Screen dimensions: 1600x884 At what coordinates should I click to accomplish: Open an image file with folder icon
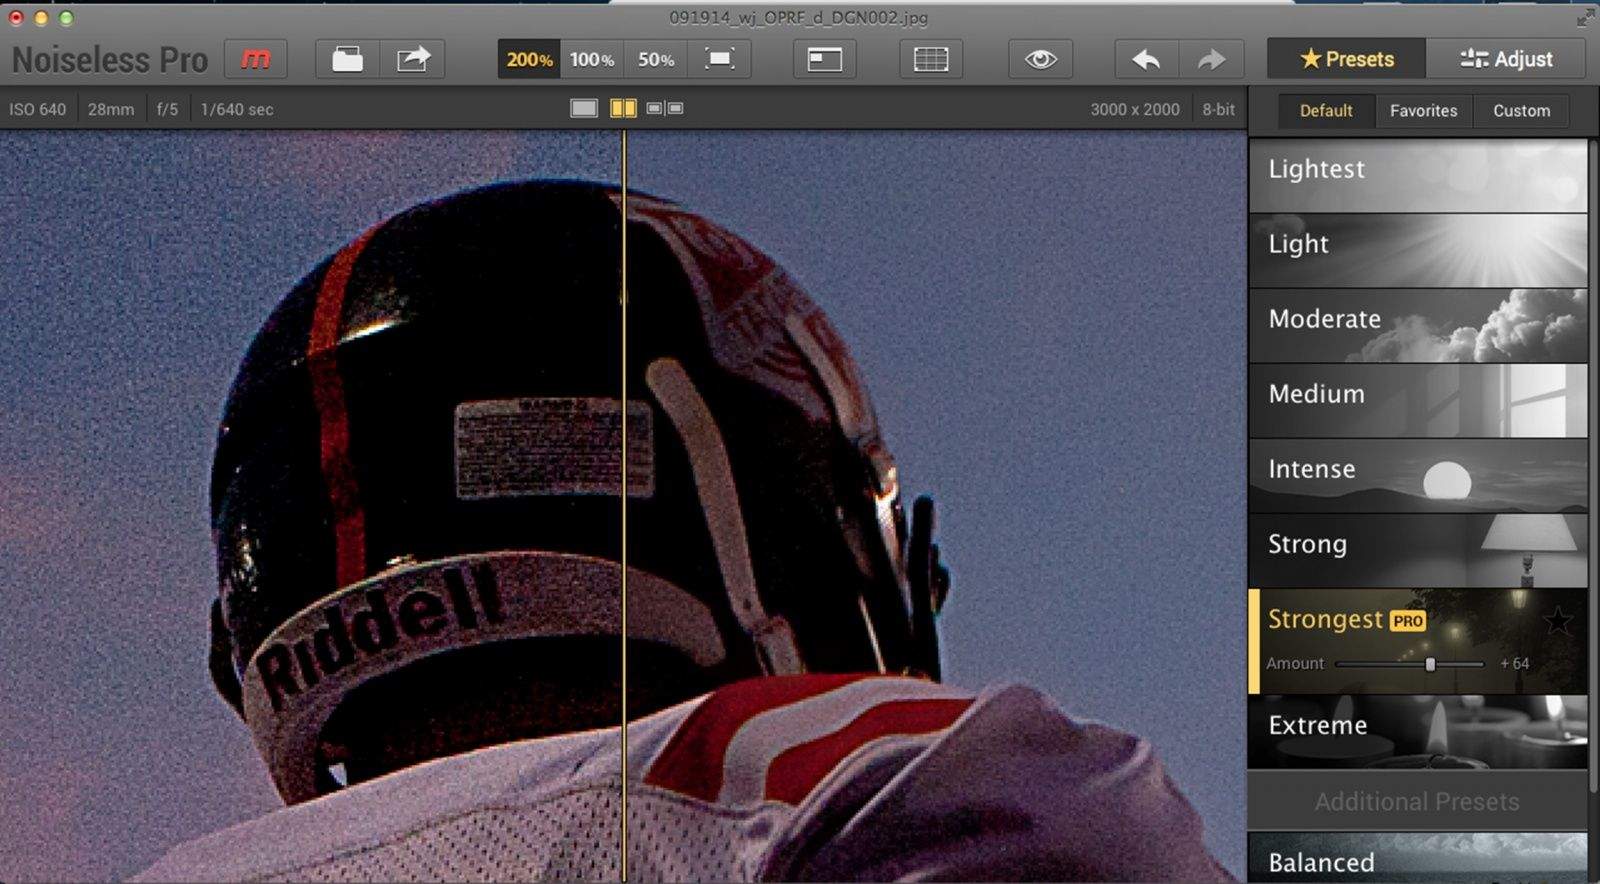(x=347, y=59)
